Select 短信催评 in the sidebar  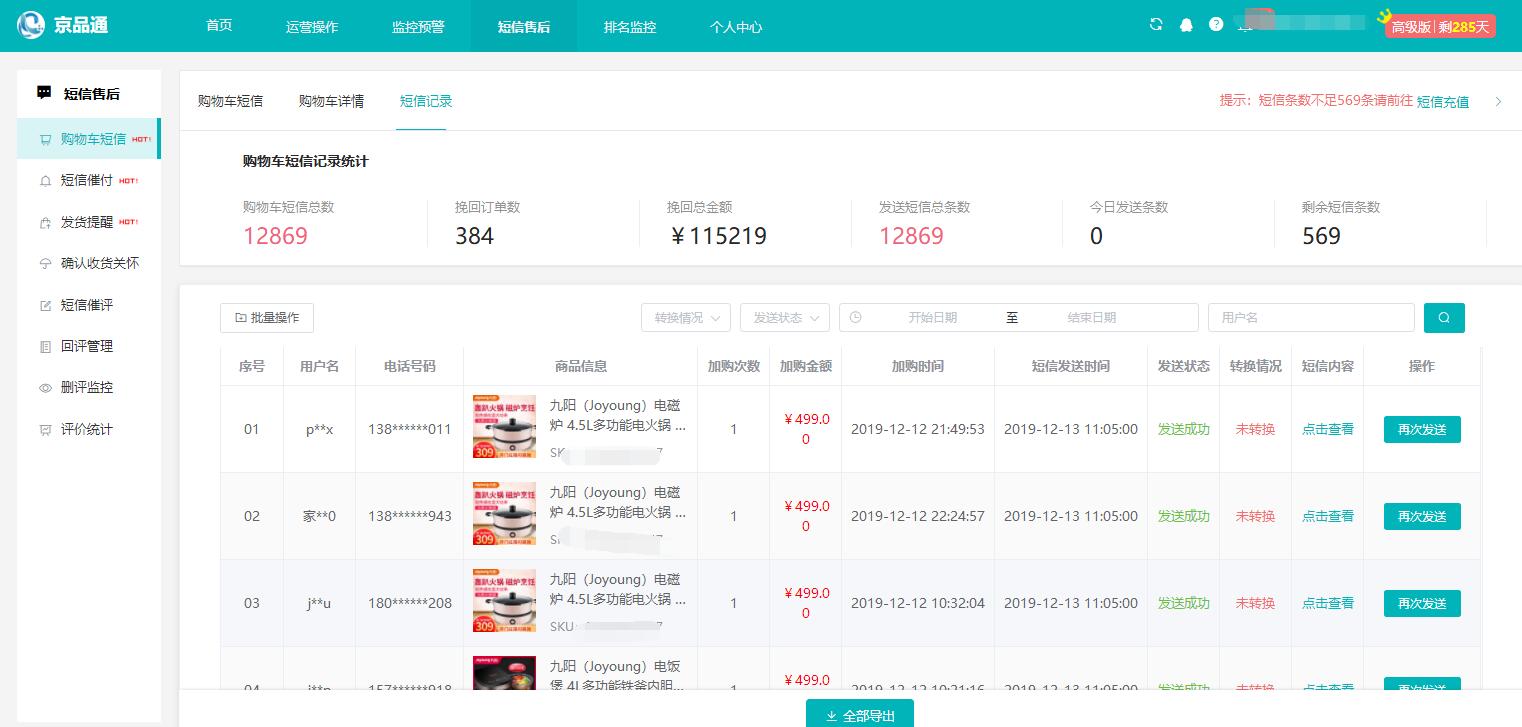[87, 305]
